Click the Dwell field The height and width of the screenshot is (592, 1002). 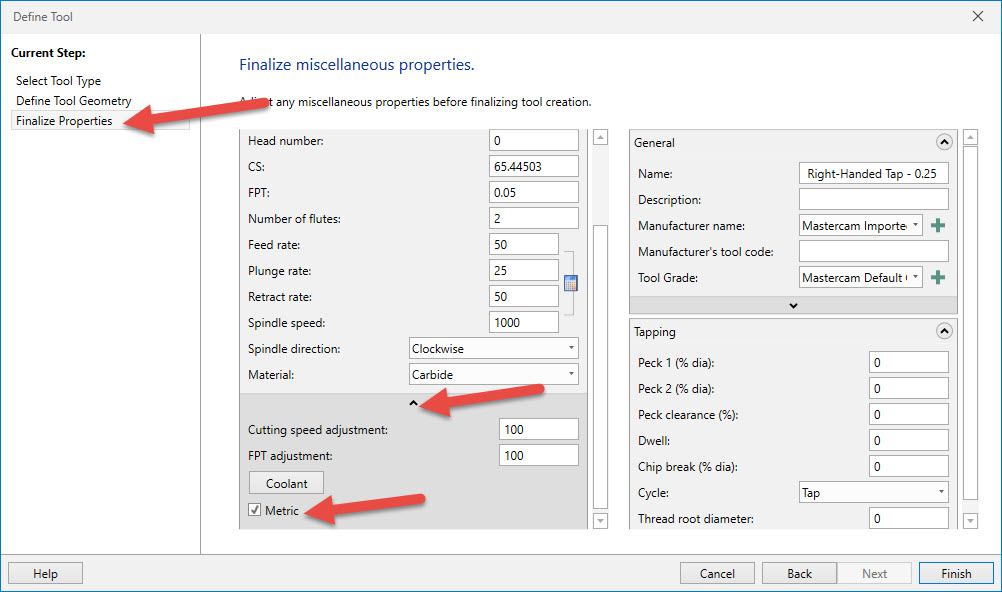908,440
